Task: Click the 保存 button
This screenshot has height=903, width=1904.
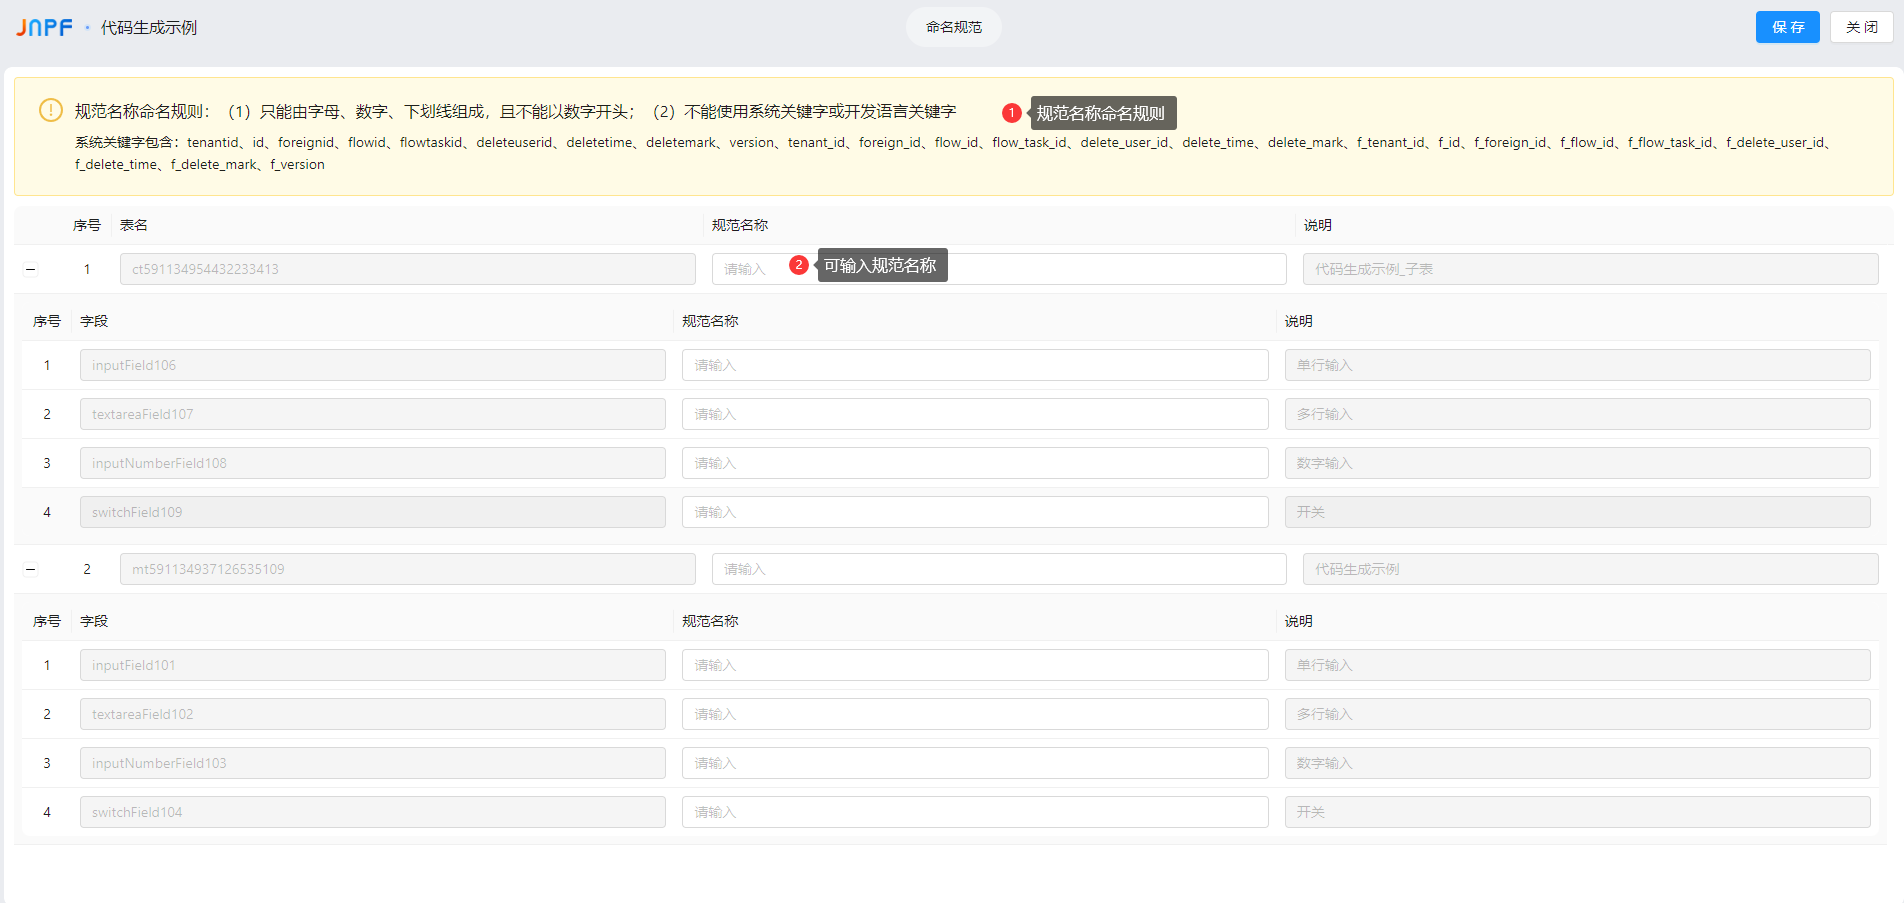Action: [1787, 27]
